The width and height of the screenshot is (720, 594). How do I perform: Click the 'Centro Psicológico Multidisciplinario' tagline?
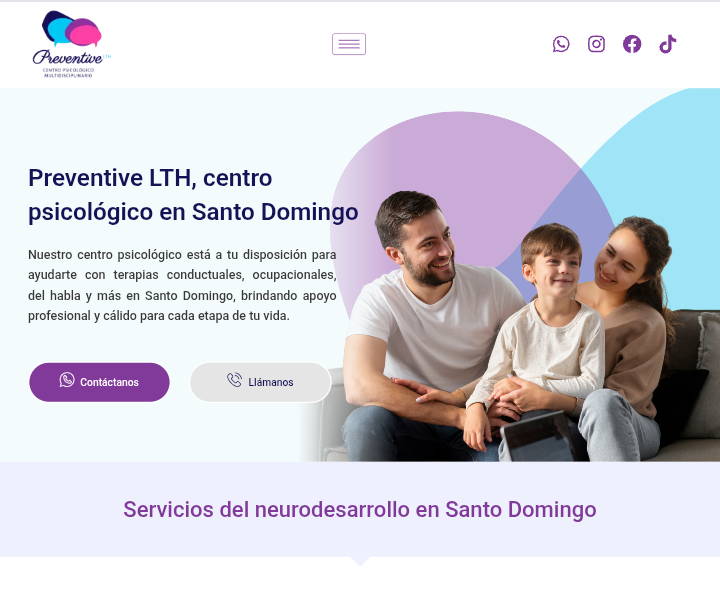point(68,73)
